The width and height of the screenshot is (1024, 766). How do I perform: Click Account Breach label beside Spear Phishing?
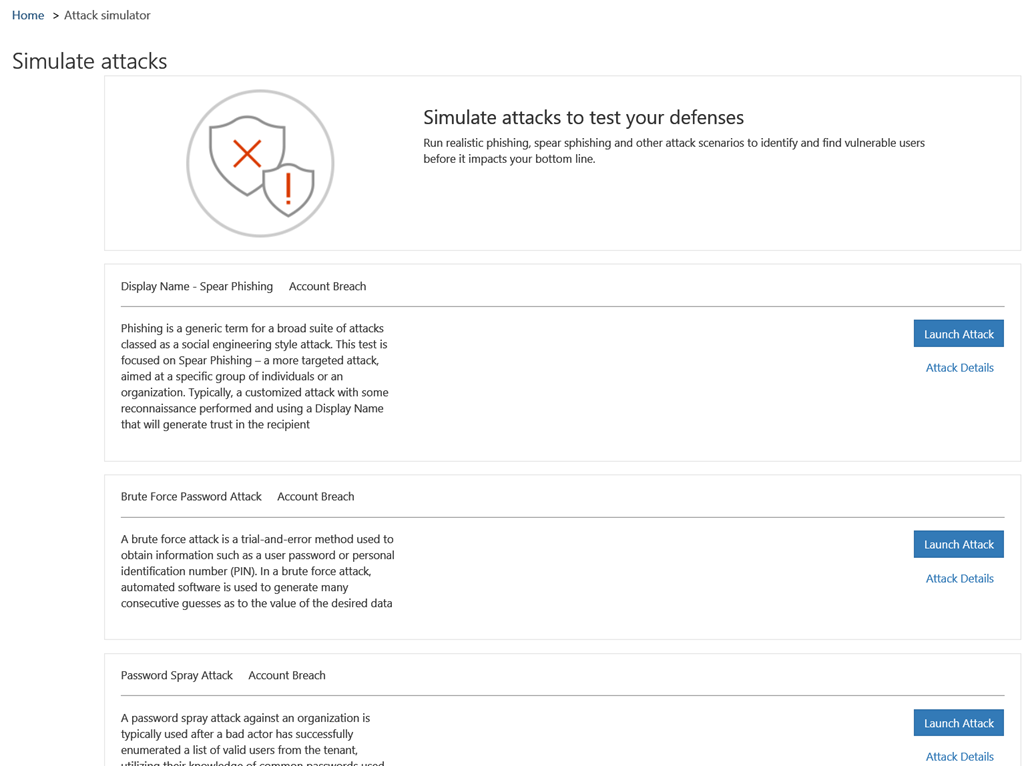327,286
